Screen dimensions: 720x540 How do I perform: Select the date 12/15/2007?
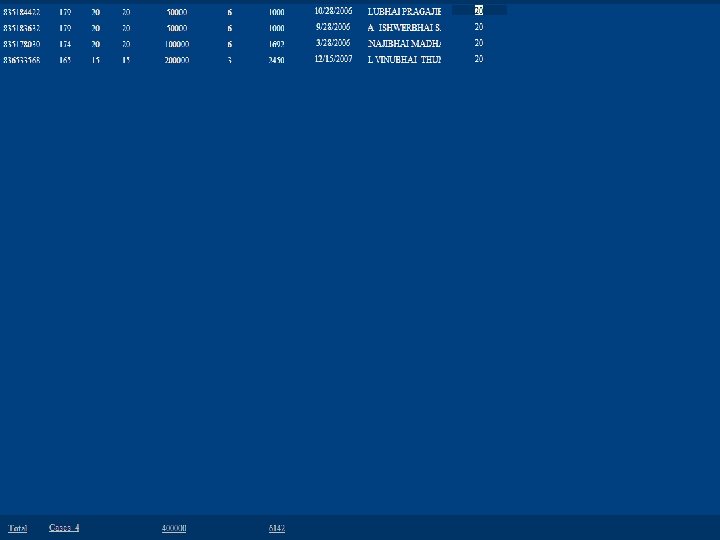coord(333,59)
